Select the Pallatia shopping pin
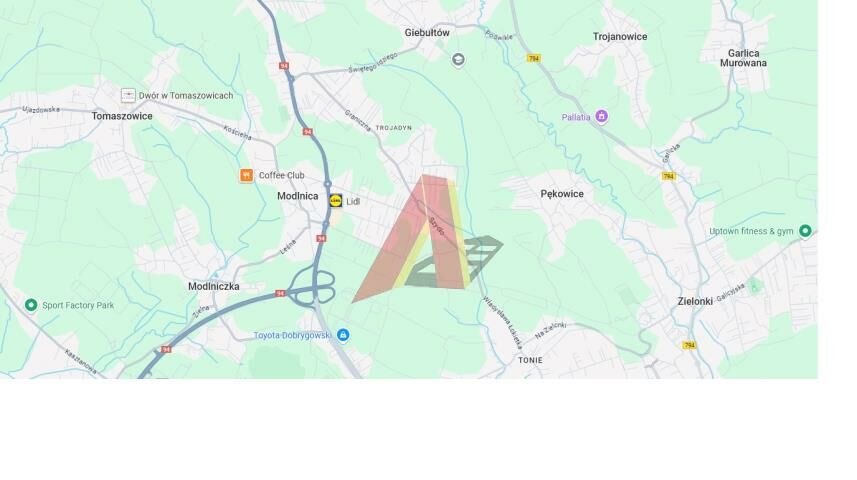The image size is (857, 480). click(602, 116)
